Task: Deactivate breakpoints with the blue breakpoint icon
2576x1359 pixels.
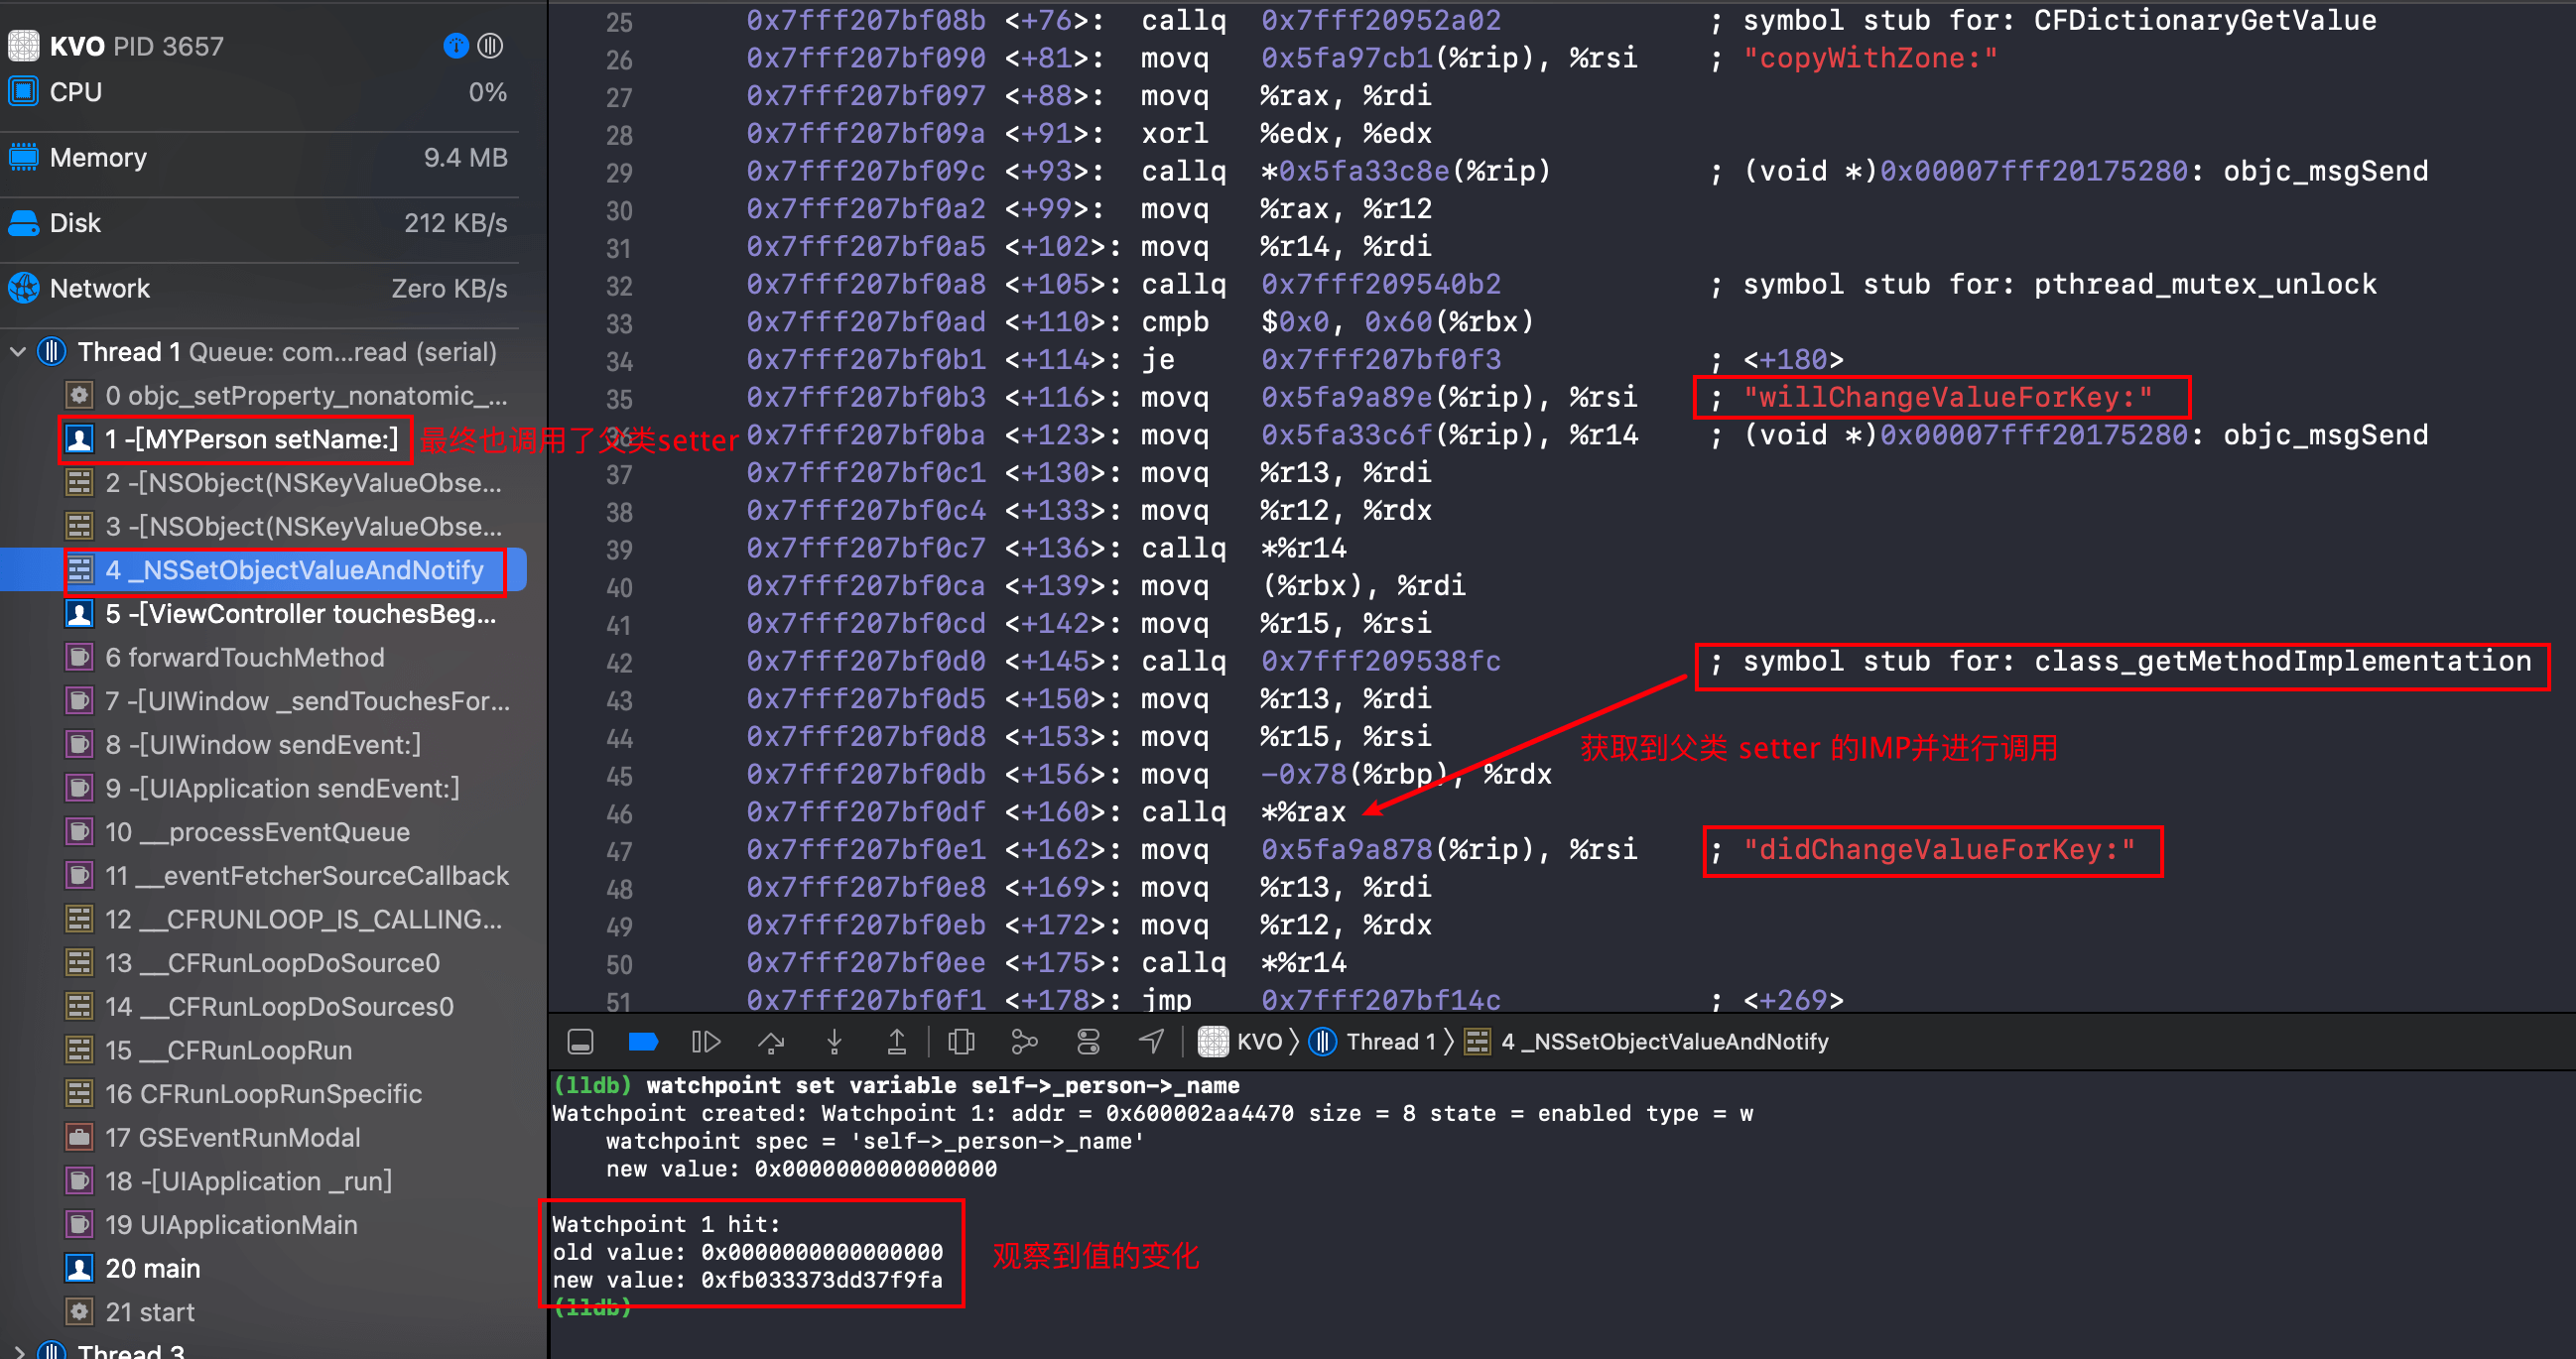Action: [643, 1042]
